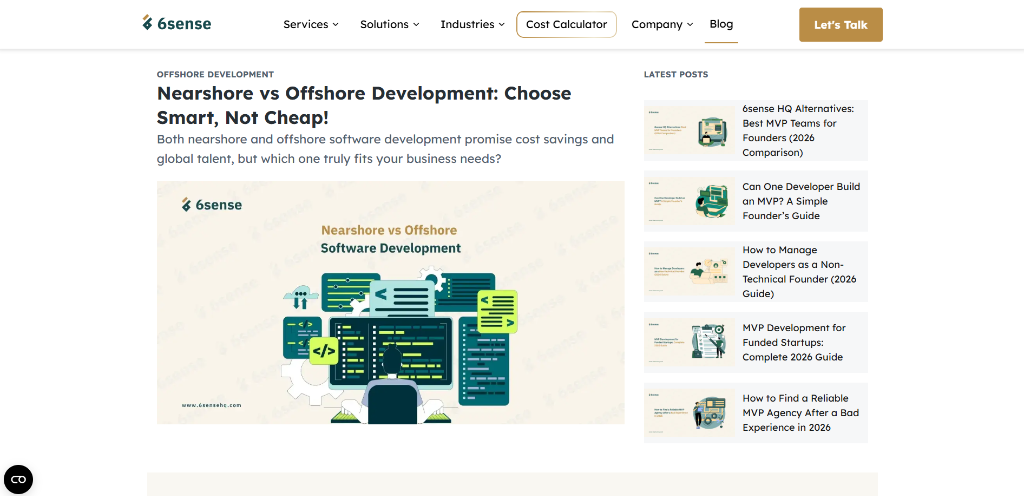Click the LATEST POSTS heading
The image size is (1024, 496).
click(x=675, y=74)
